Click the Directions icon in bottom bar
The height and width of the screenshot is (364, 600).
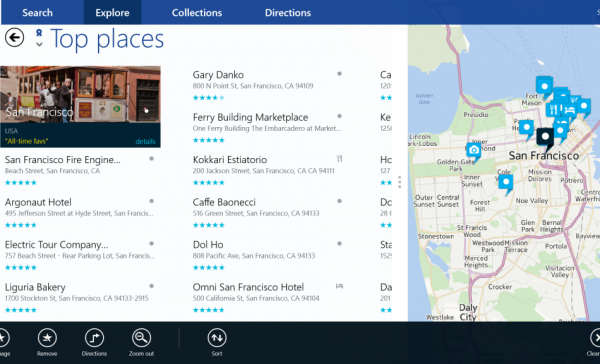click(94, 338)
